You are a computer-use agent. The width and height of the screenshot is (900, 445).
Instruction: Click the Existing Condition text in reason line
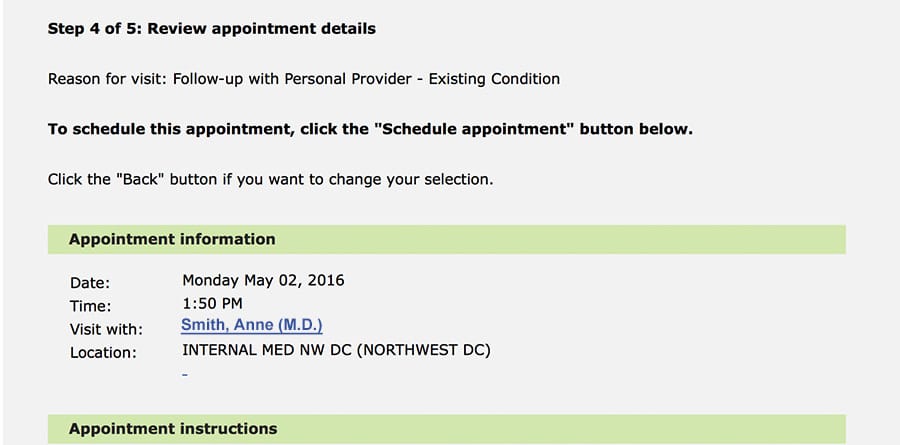[494, 79]
